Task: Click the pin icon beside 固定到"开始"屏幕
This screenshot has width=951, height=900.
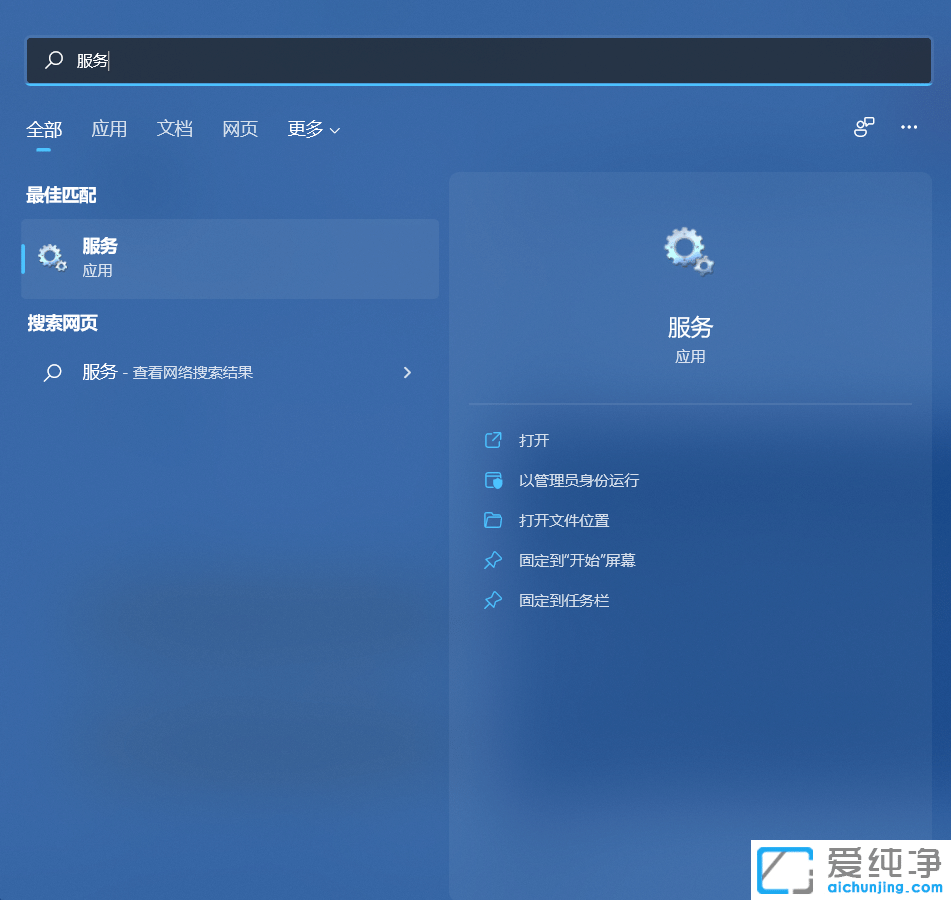Action: pyautogui.click(x=493, y=560)
